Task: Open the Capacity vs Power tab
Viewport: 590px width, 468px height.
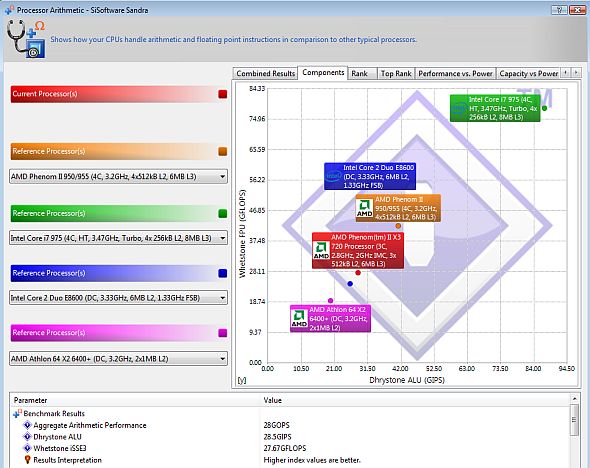Action: coord(528,74)
